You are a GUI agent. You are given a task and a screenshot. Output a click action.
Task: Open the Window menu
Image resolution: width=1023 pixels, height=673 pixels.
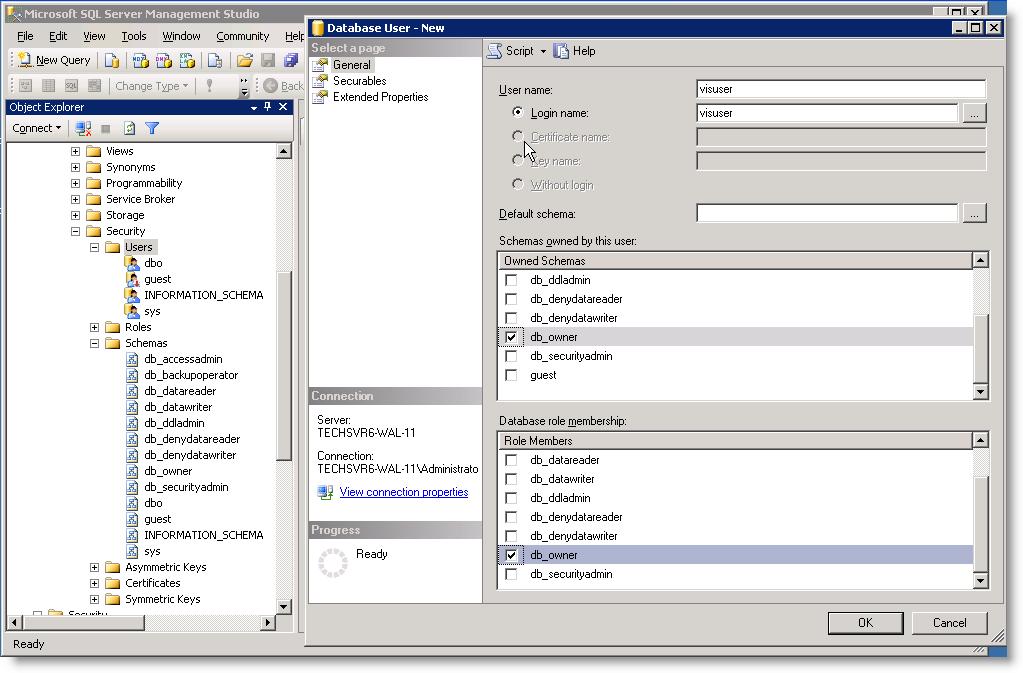click(181, 36)
